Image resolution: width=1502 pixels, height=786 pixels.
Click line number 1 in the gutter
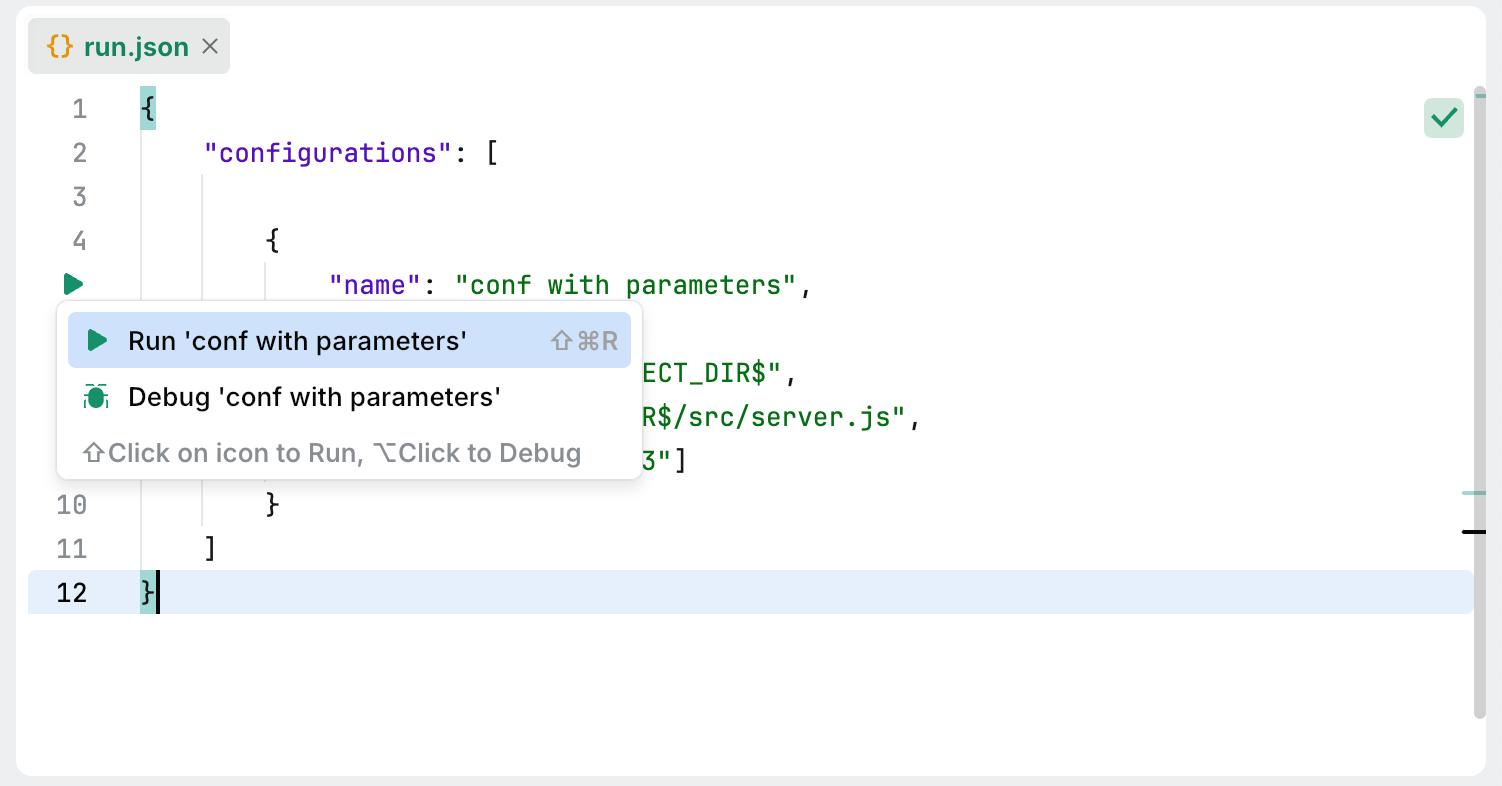point(79,109)
